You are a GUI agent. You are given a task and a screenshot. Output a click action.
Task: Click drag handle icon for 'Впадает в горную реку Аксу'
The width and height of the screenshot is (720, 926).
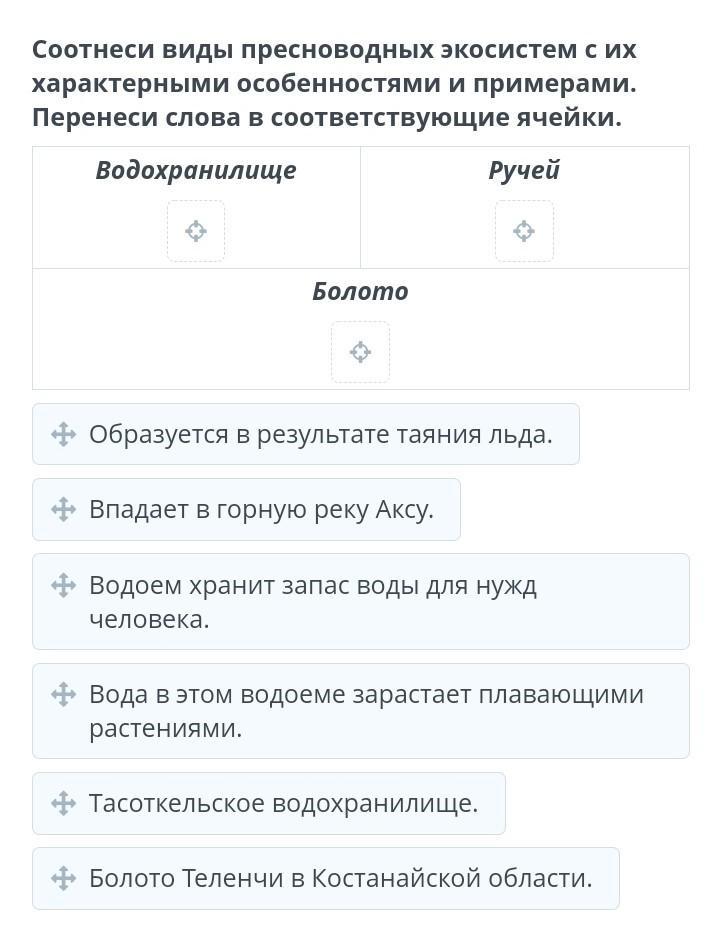pyautogui.click(x=63, y=509)
